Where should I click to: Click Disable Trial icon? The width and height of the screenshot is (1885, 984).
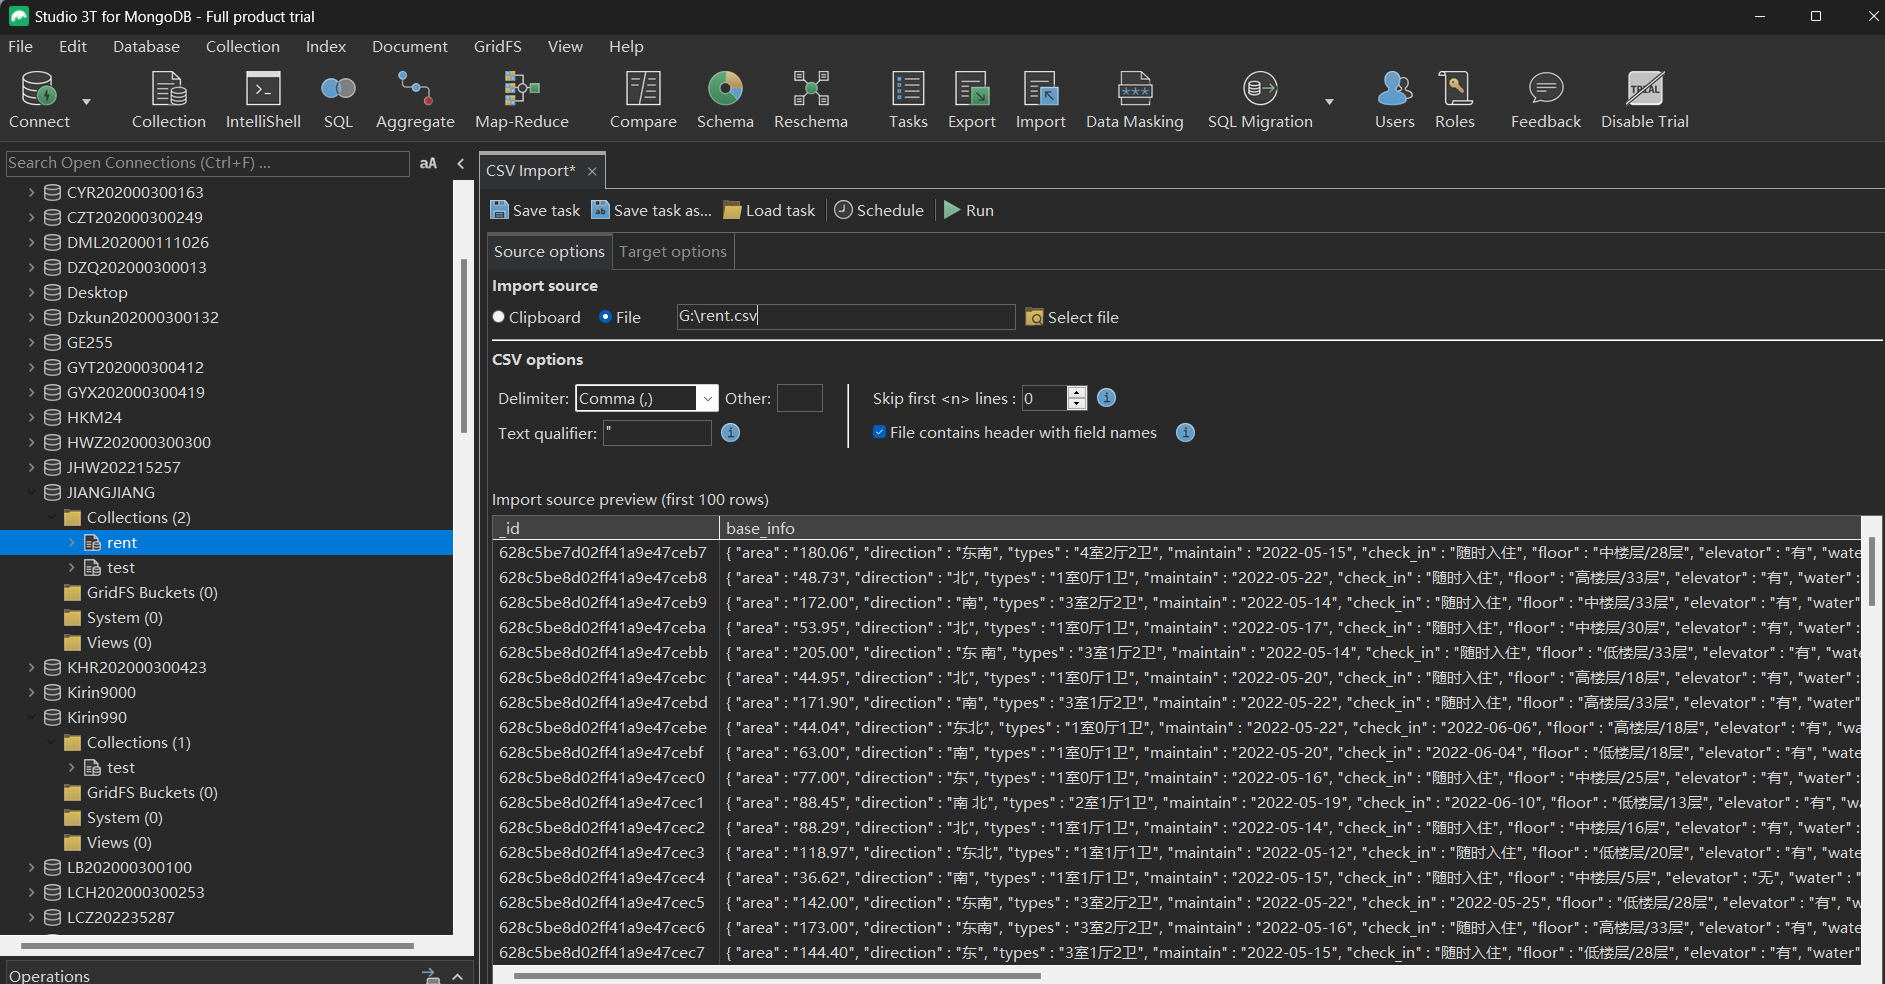pyautogui.click(x=1644, y=100)
